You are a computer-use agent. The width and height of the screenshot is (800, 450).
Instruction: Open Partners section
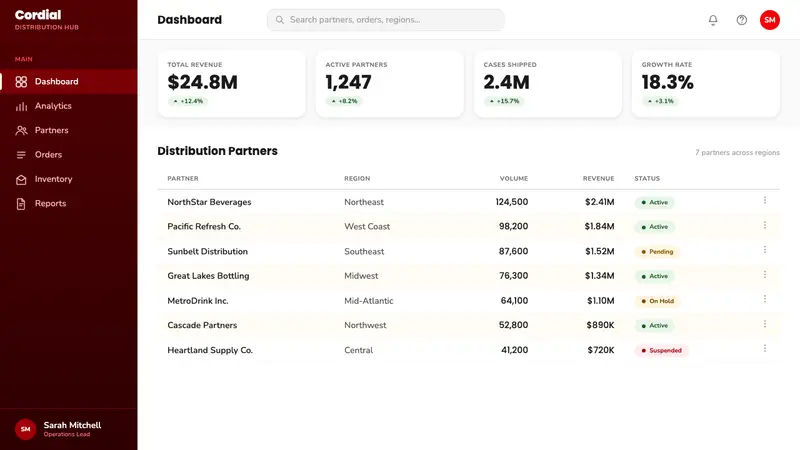68,131
